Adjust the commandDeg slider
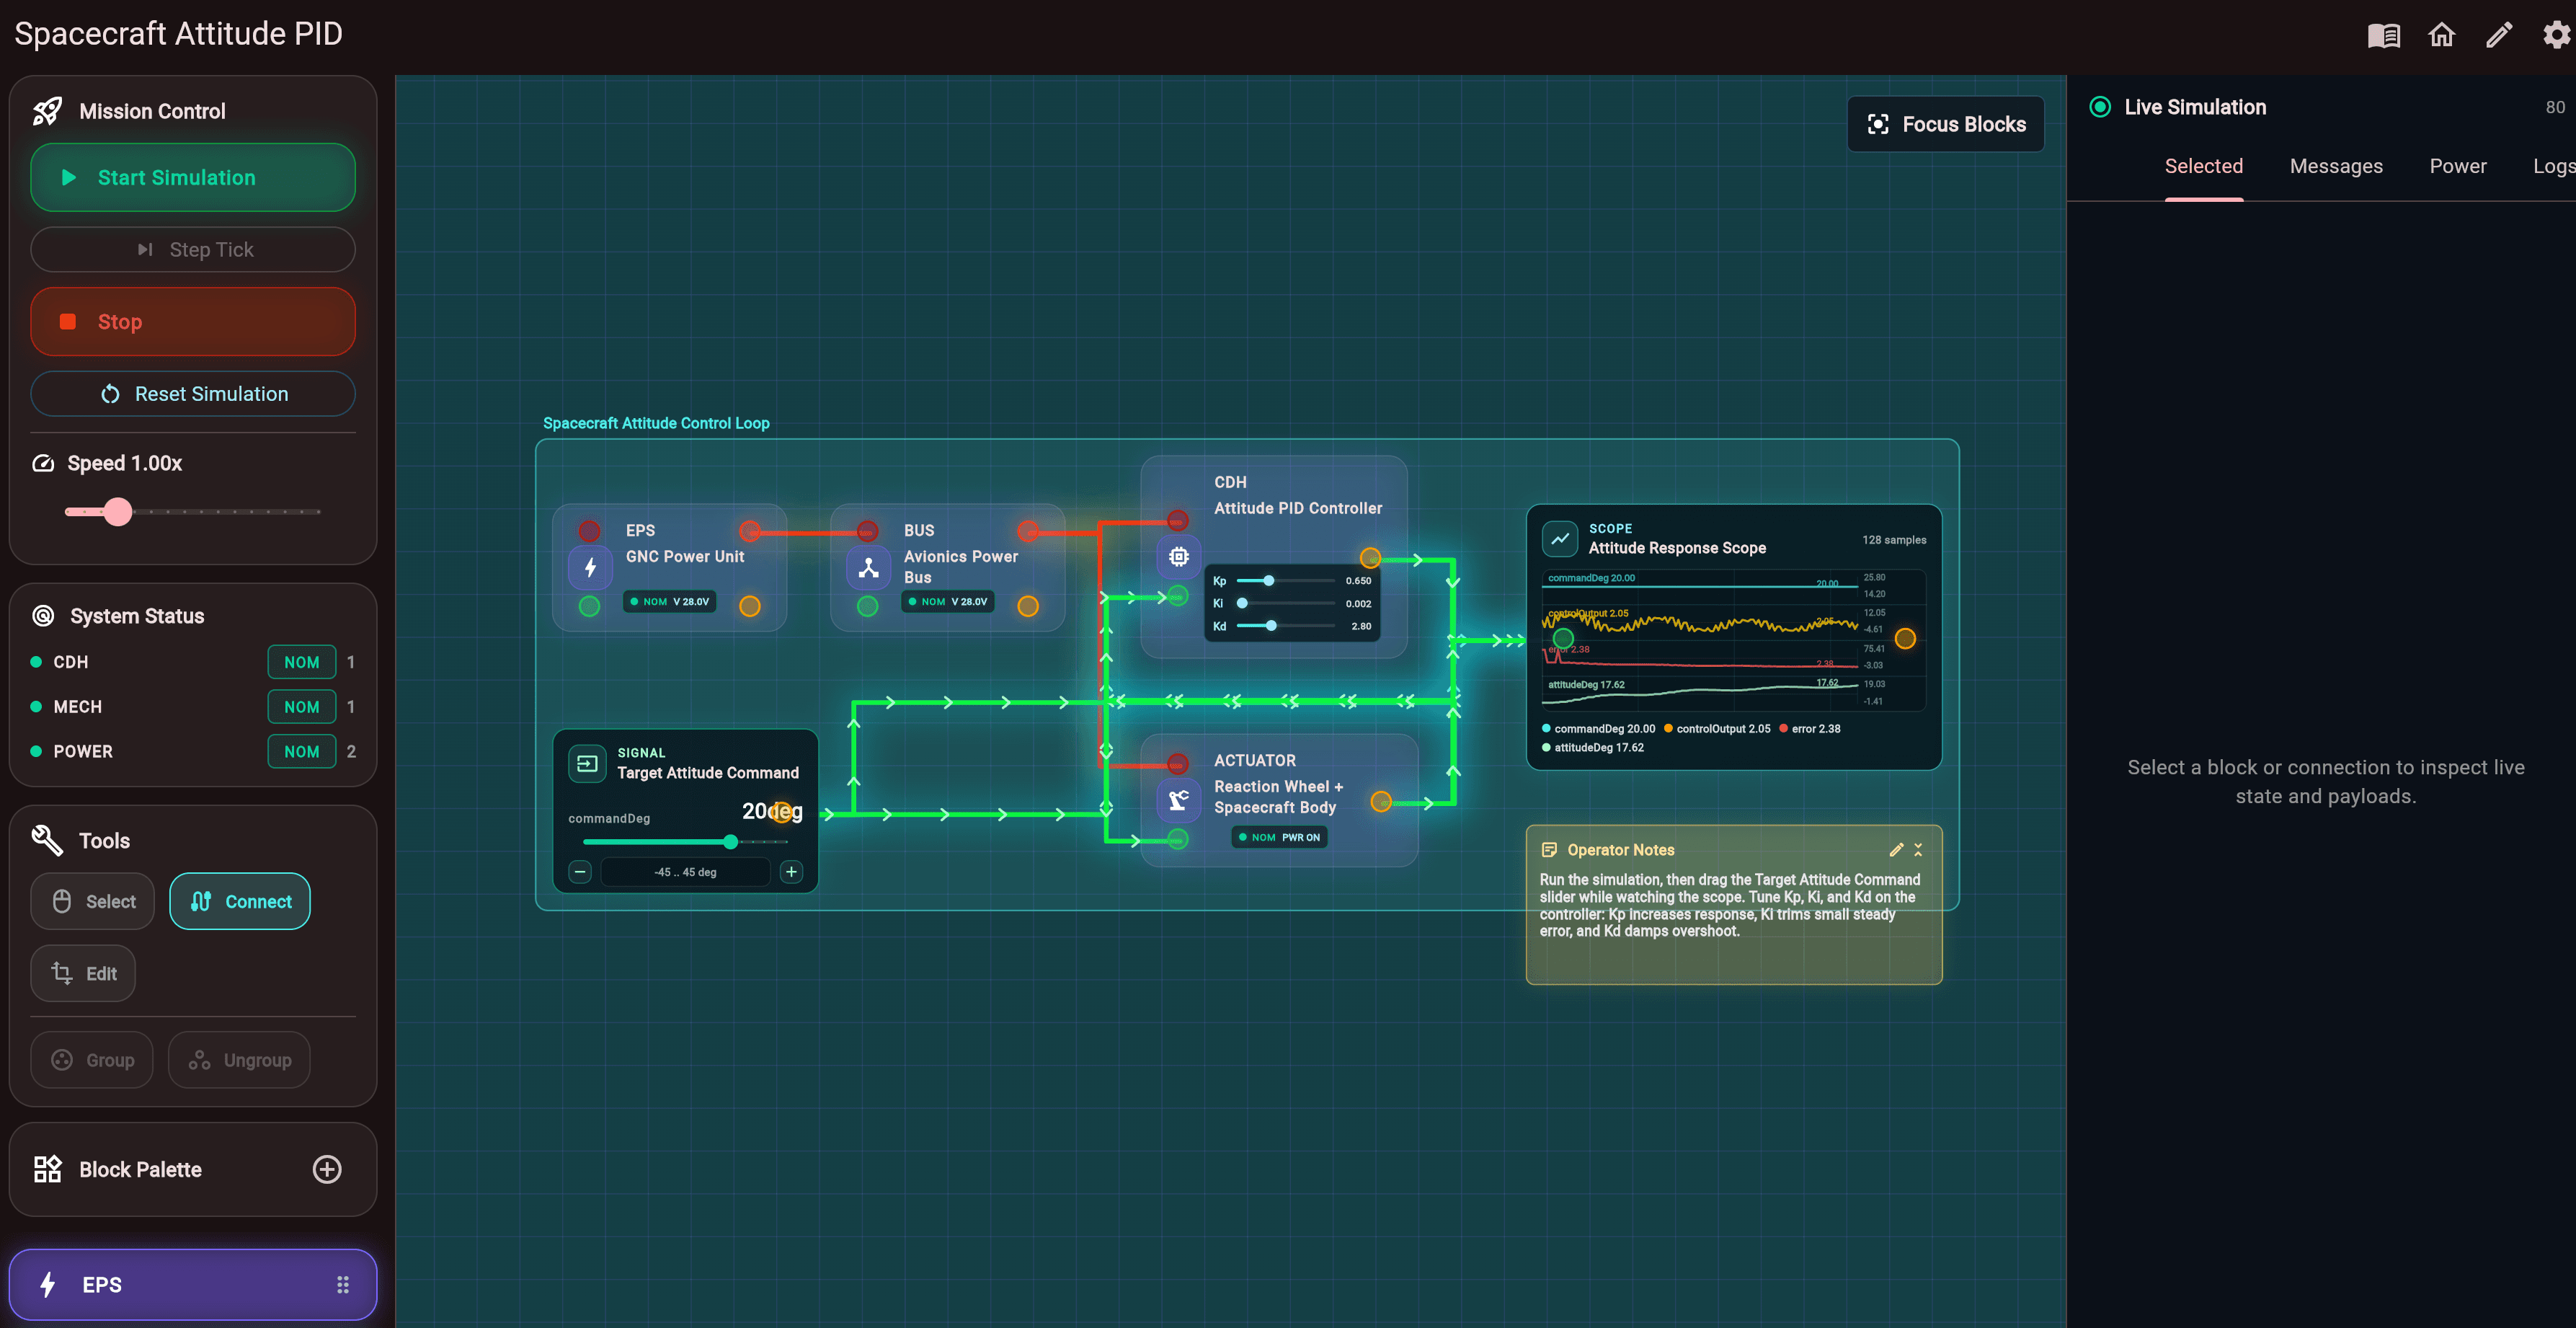 pos(685,842)
